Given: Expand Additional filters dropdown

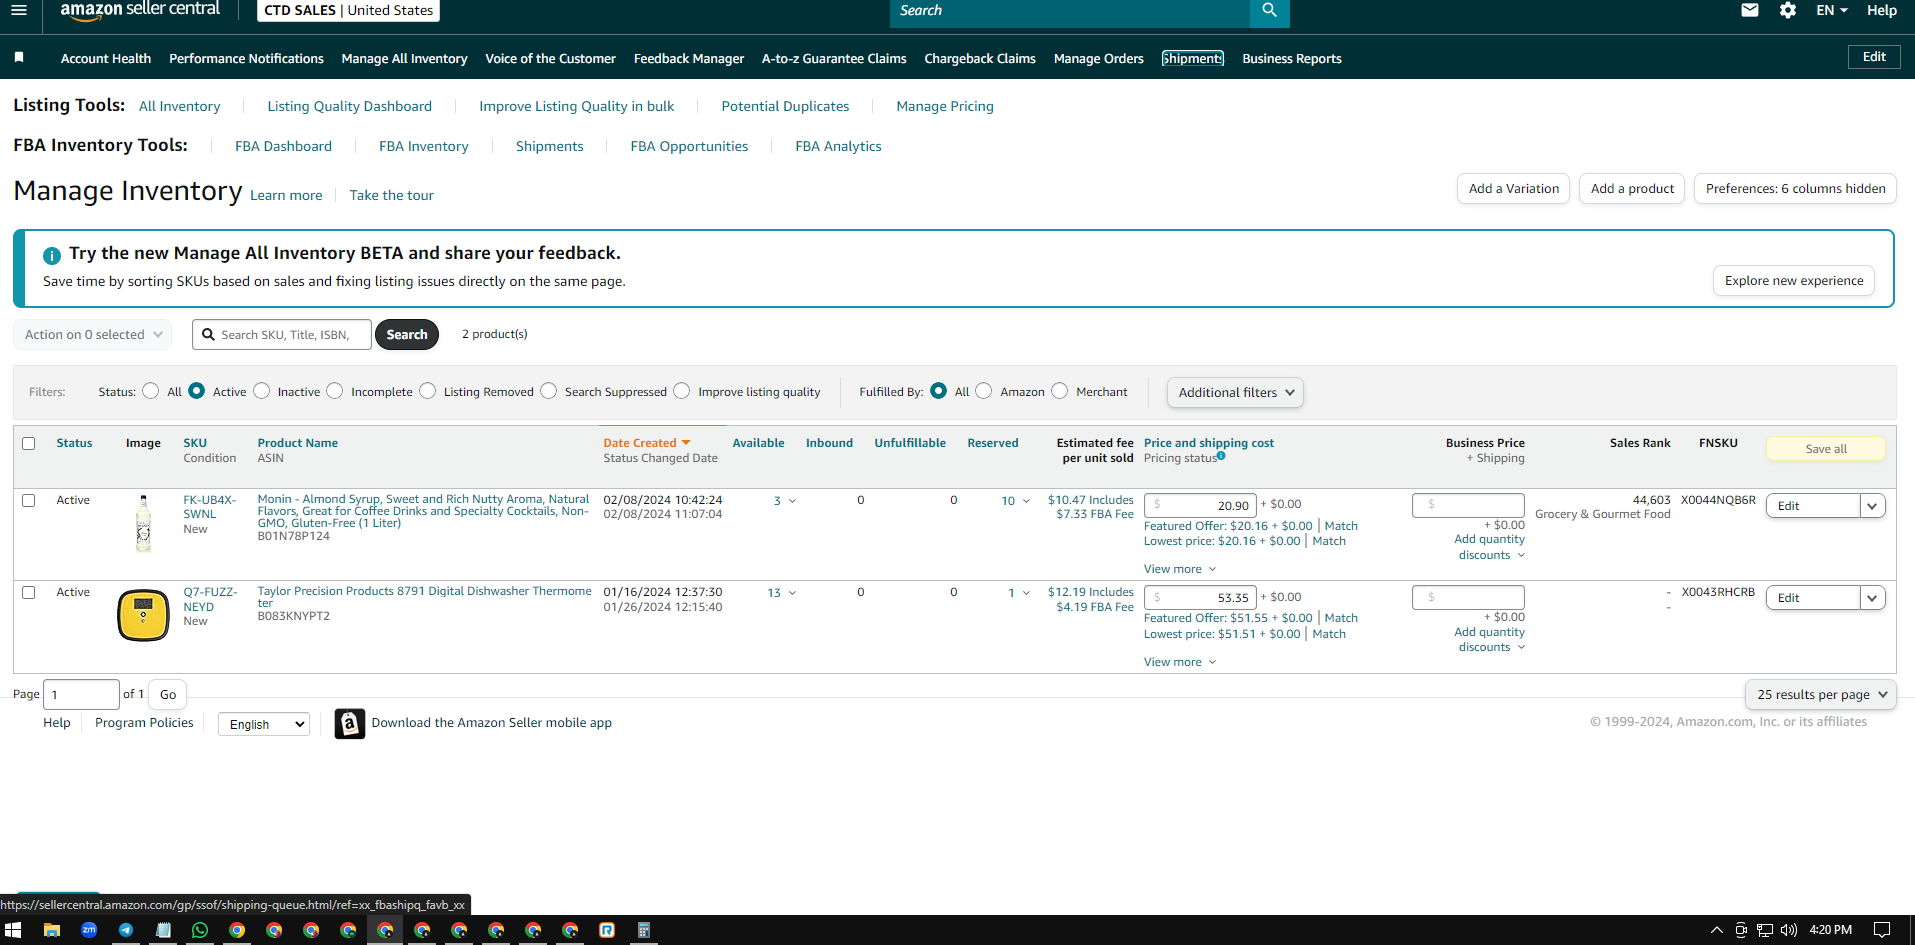Looking at the screenshot, I should (1235, 393).
